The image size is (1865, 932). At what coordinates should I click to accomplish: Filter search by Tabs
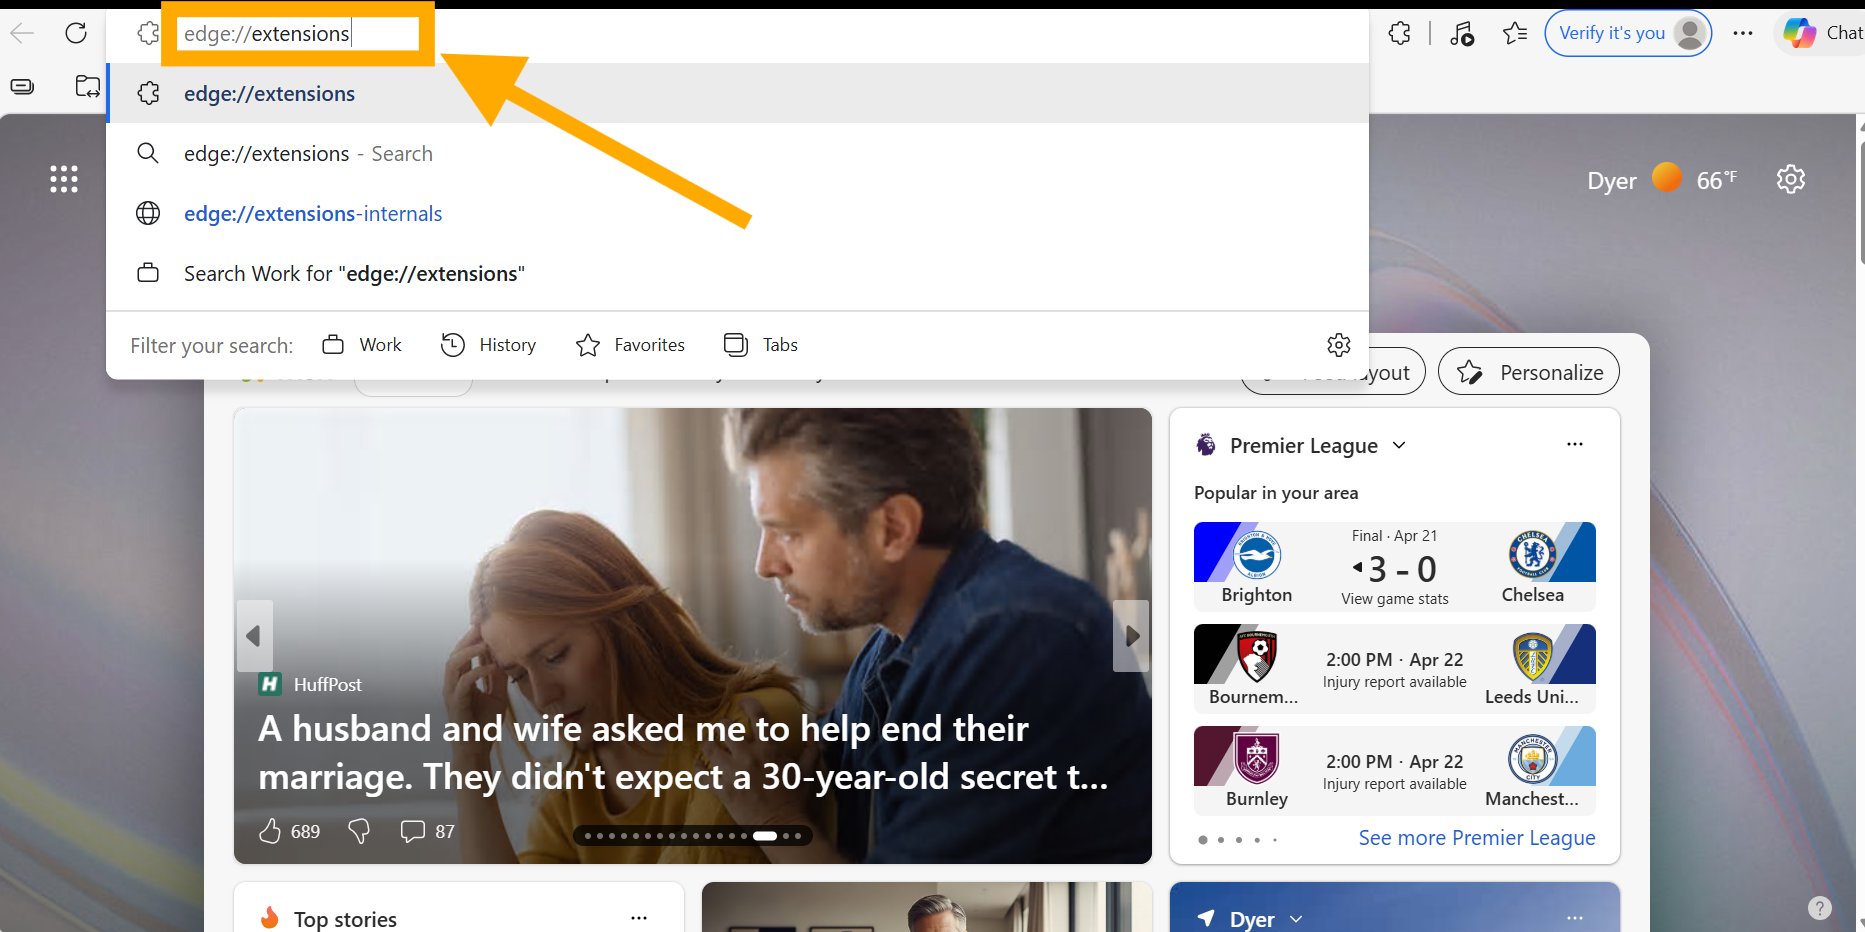pos(761,345)
